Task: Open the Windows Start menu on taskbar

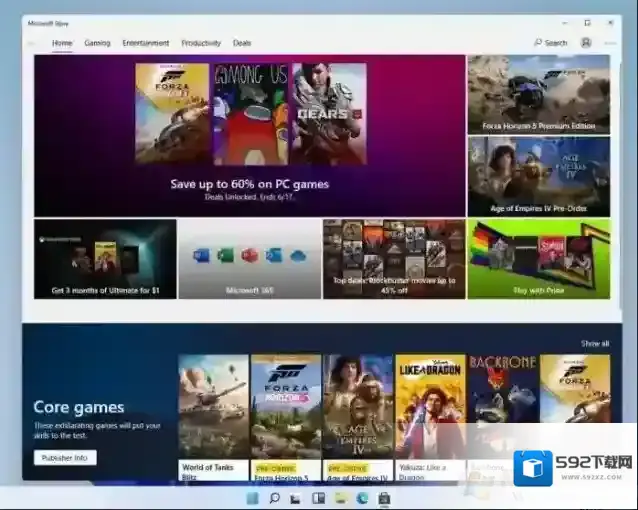Action: pos(250,498)
